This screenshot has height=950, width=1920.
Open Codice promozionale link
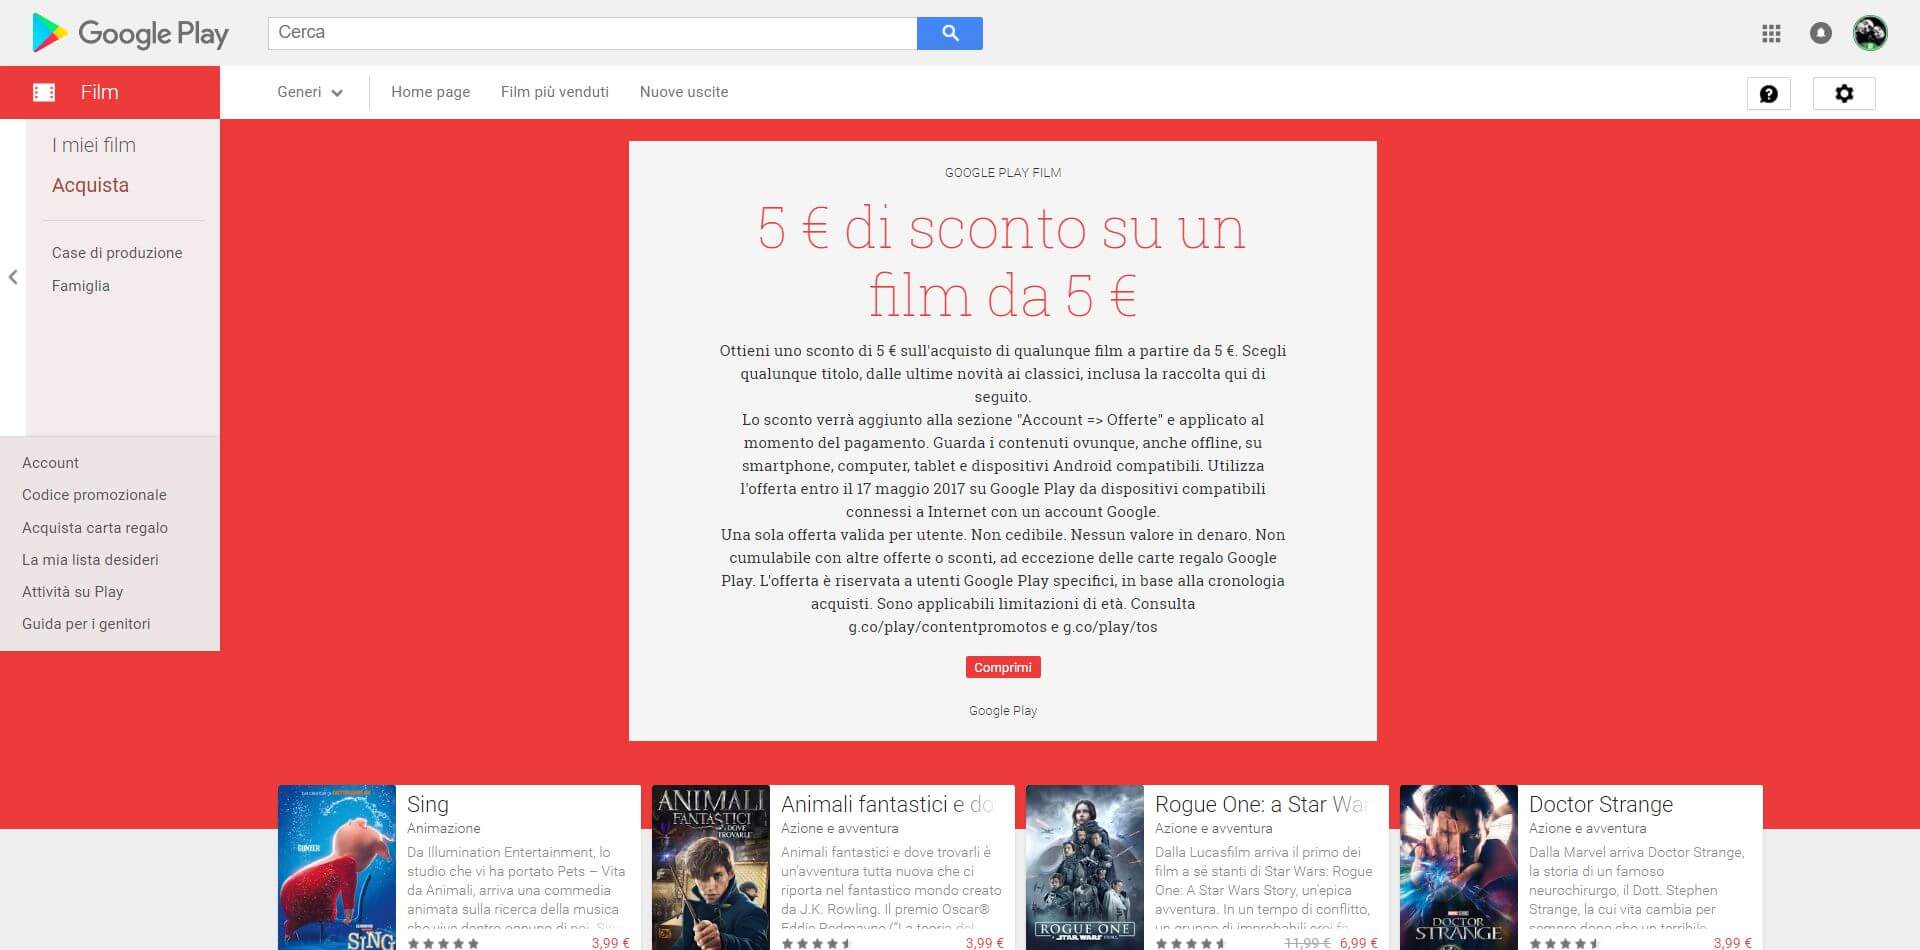(94, 495)
